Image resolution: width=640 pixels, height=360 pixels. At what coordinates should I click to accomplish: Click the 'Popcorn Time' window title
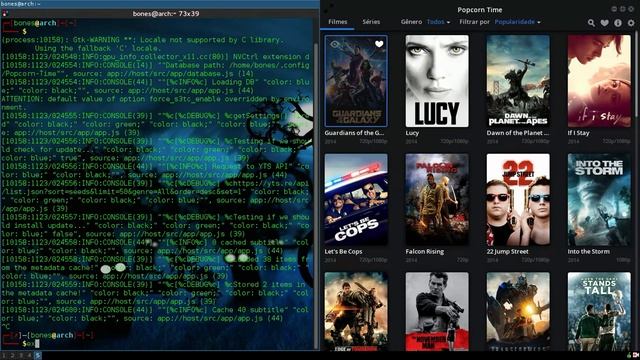pyautogui.click(x=480, y=10)
